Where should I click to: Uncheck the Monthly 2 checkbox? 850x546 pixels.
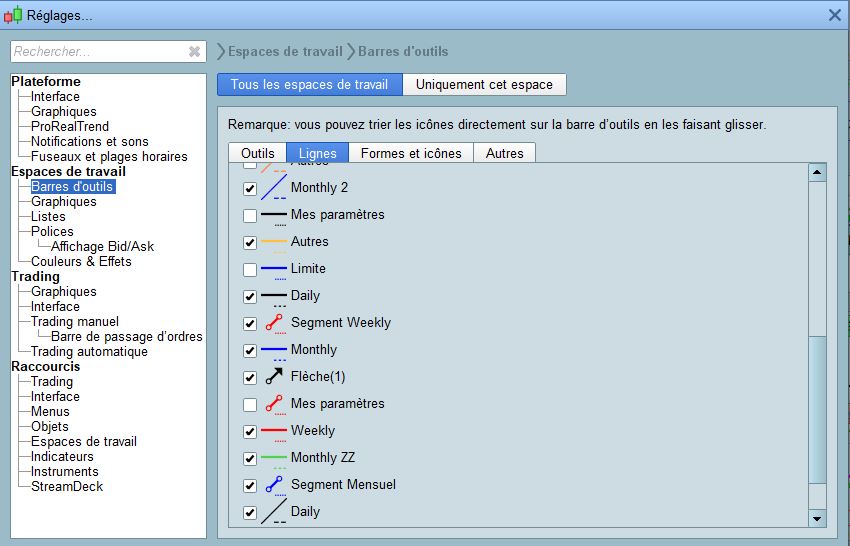point(250,188)
